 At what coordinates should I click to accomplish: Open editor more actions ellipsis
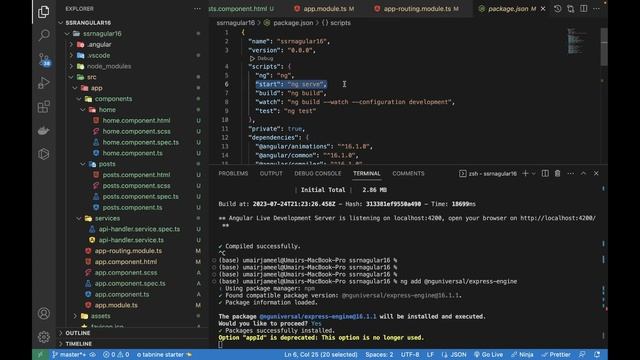[596, 9]
